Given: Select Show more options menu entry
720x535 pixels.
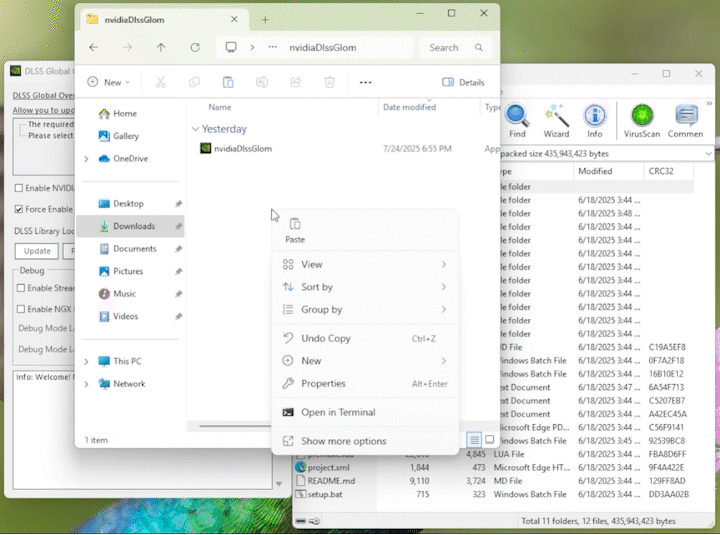Looking at the screenshot, I should click(343, 441).
